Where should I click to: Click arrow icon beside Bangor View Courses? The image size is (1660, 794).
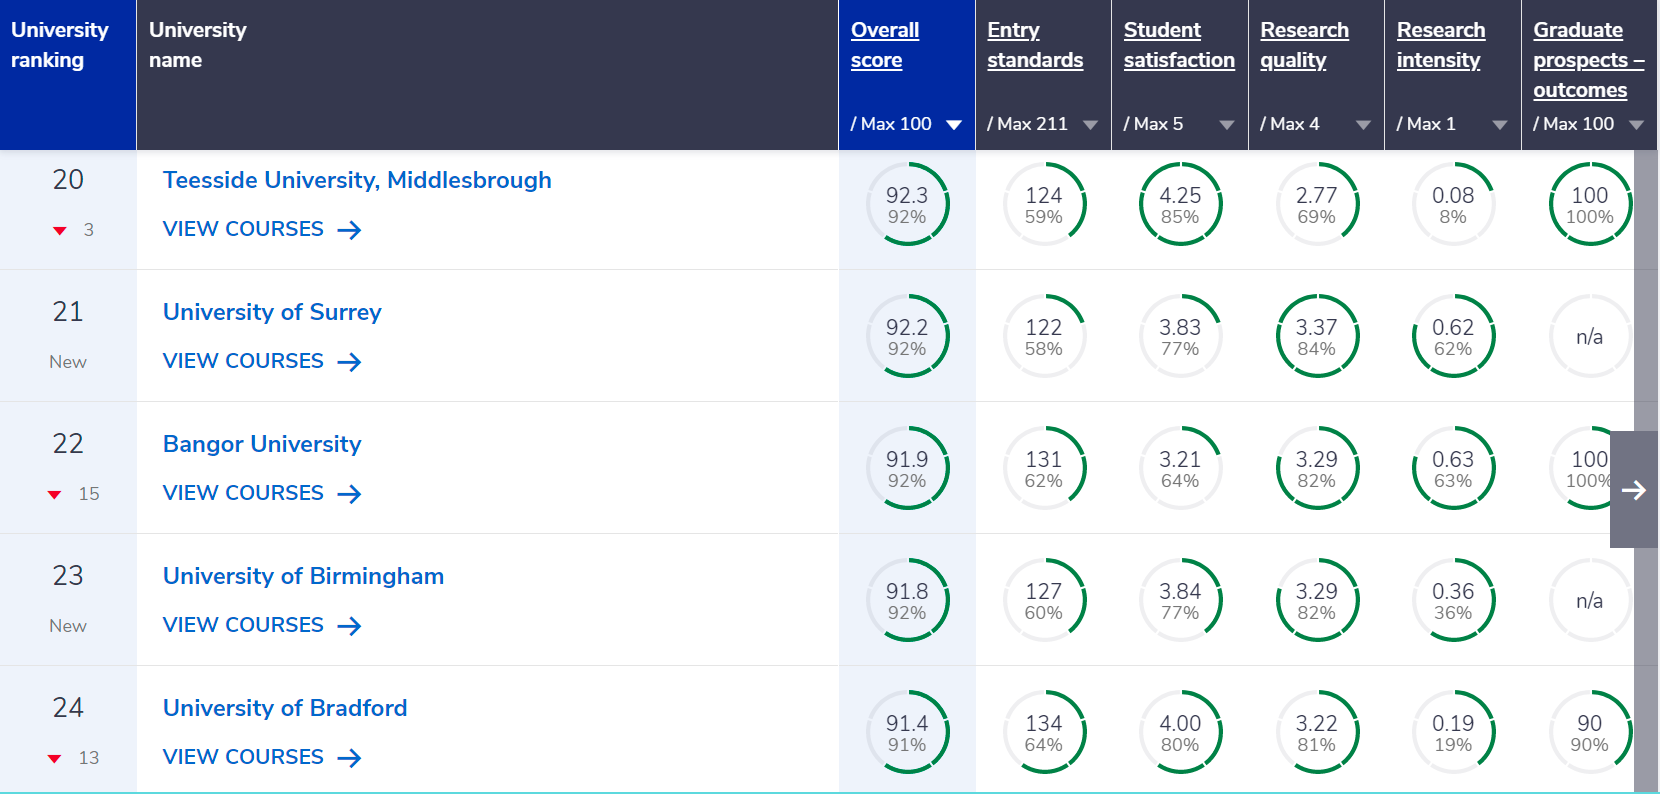(349, 494)
